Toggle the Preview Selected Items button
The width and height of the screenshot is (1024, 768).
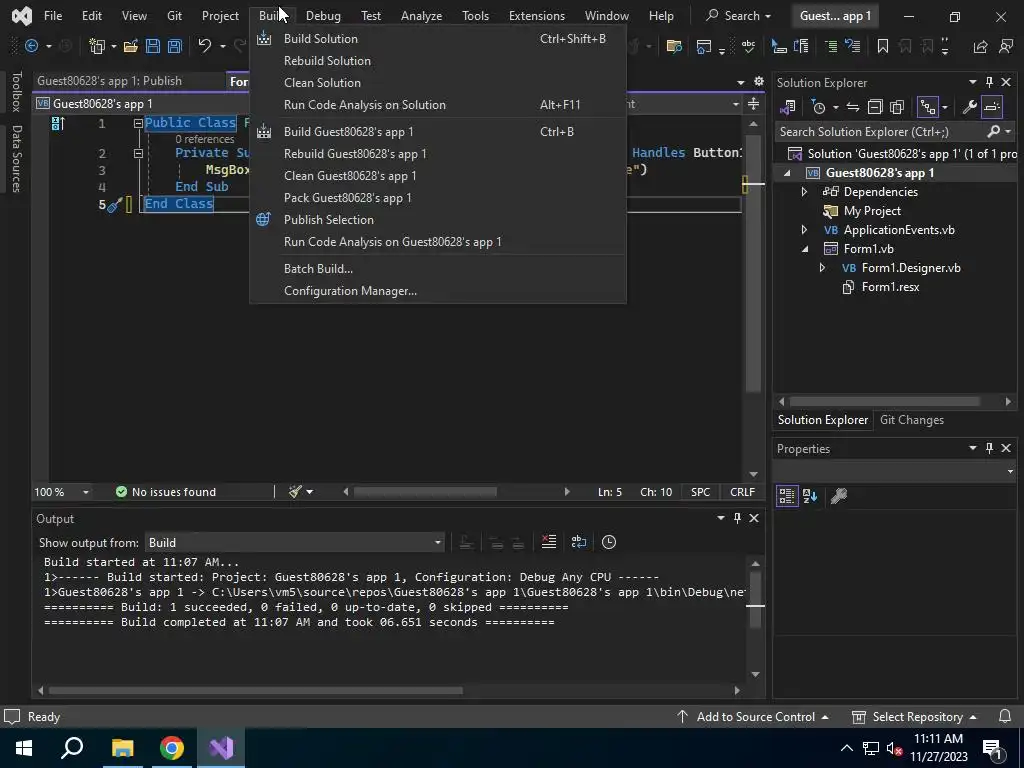(x=991, y=107)
